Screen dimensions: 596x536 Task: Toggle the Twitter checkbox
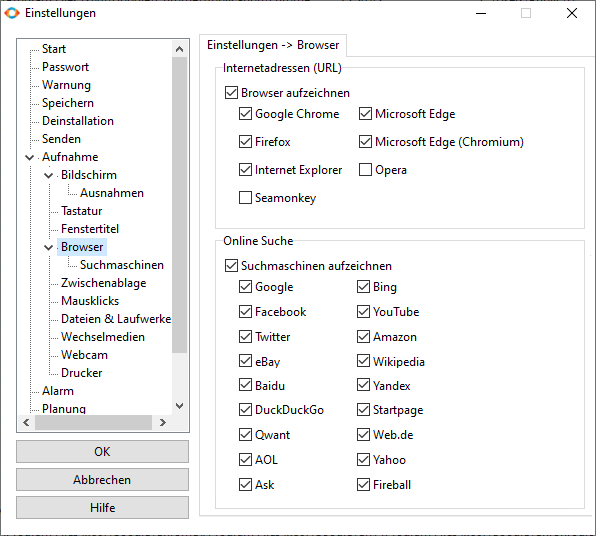(245, 336)
